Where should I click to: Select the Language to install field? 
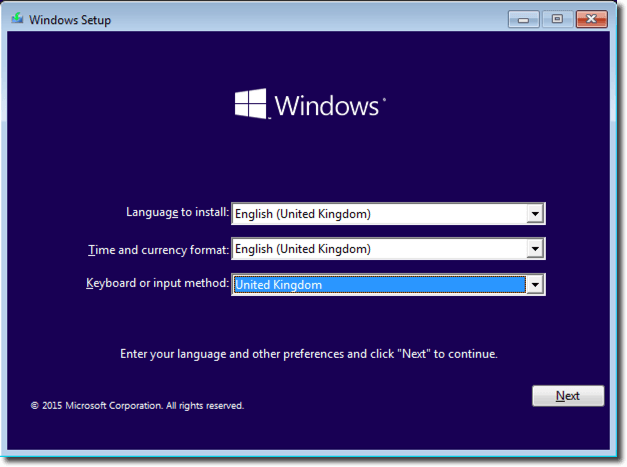(x=388, y=214)
